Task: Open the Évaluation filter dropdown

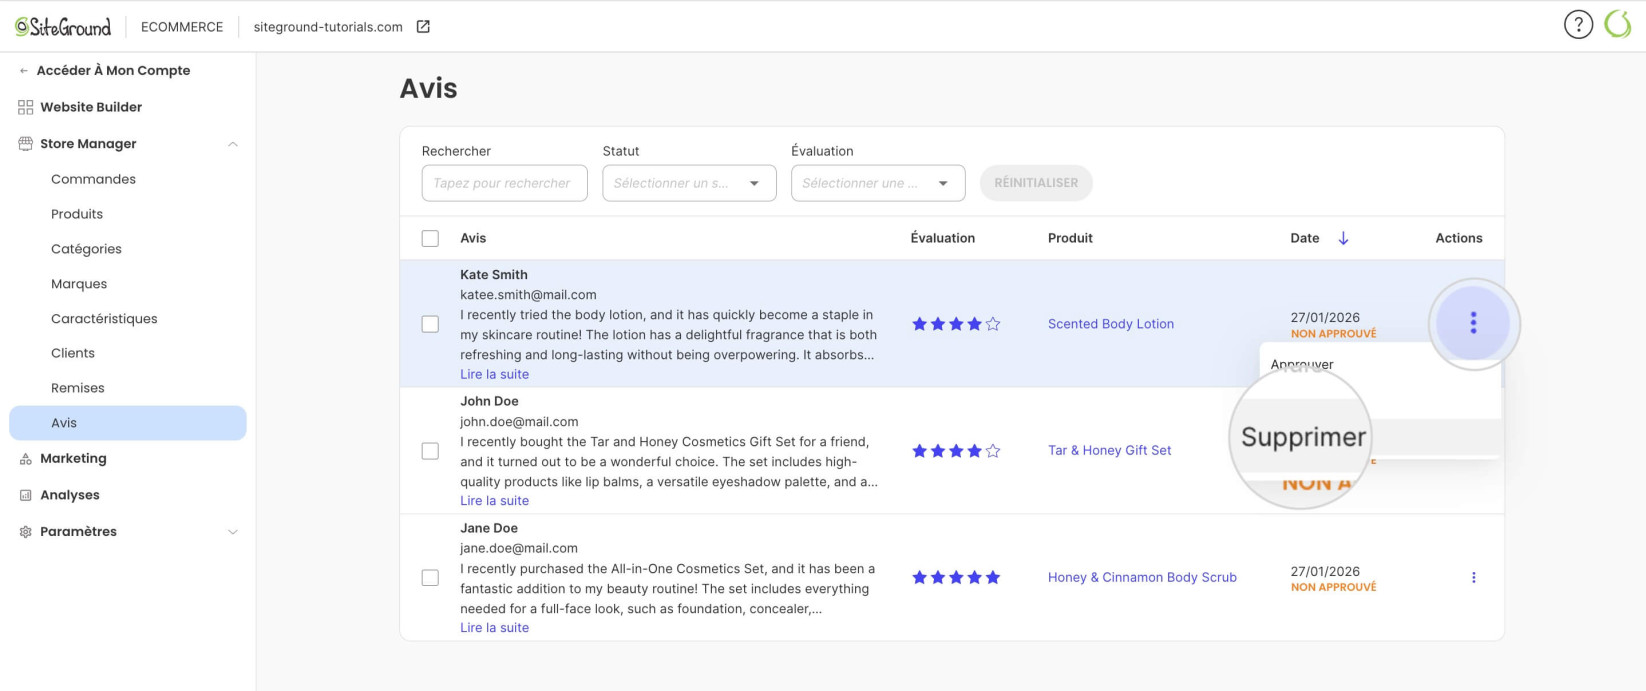Action: (878, 183)
